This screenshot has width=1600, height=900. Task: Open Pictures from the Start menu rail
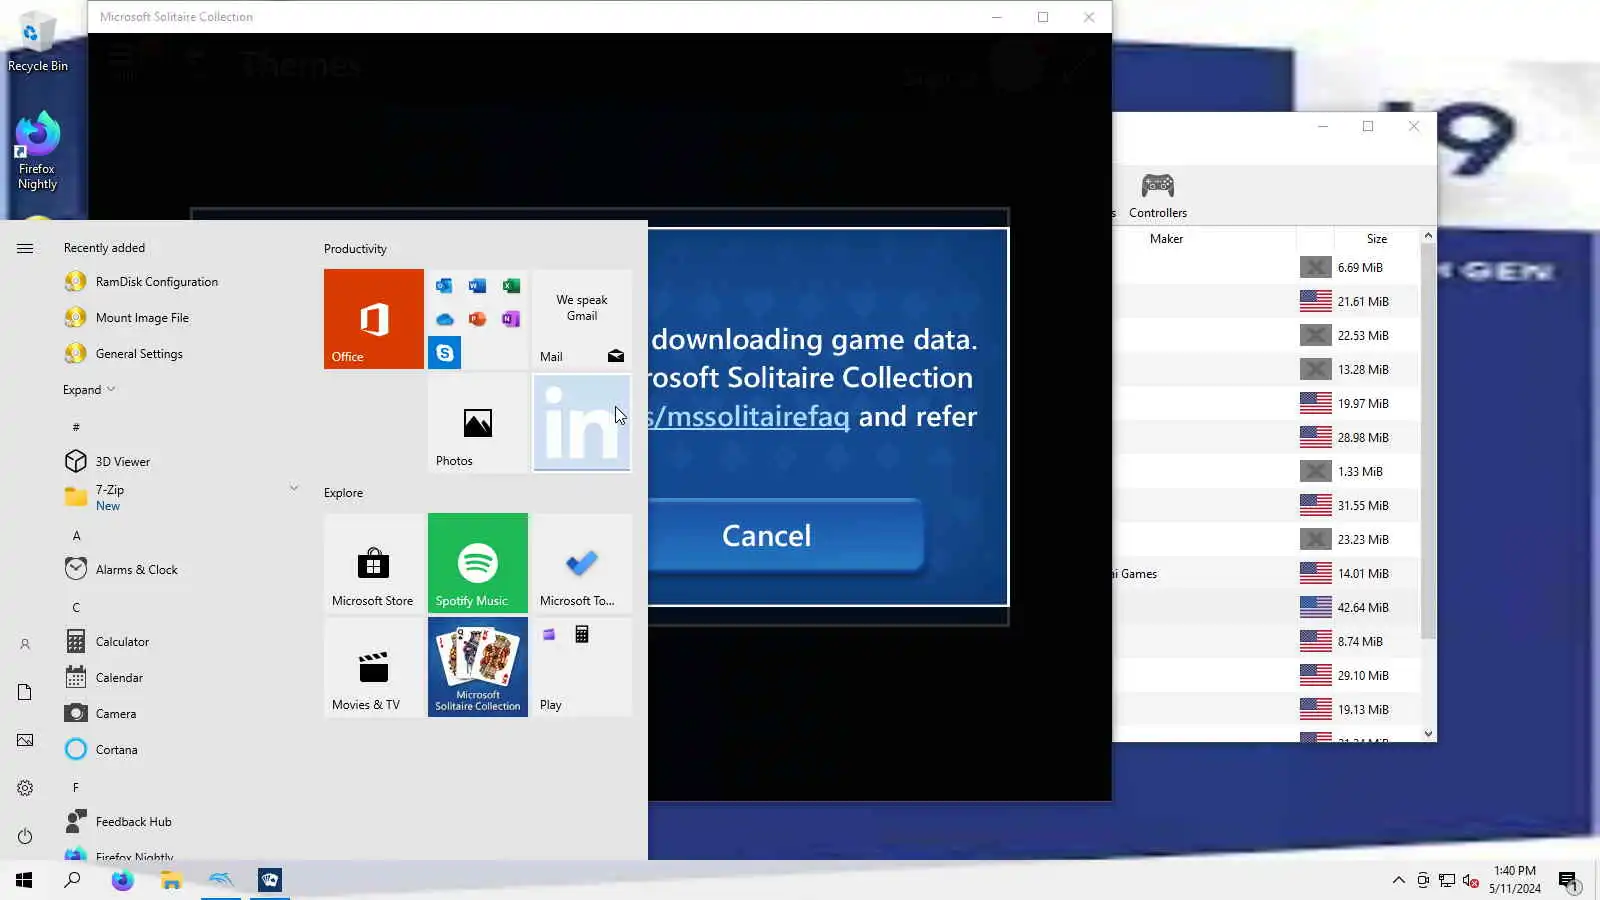point(25,740)
